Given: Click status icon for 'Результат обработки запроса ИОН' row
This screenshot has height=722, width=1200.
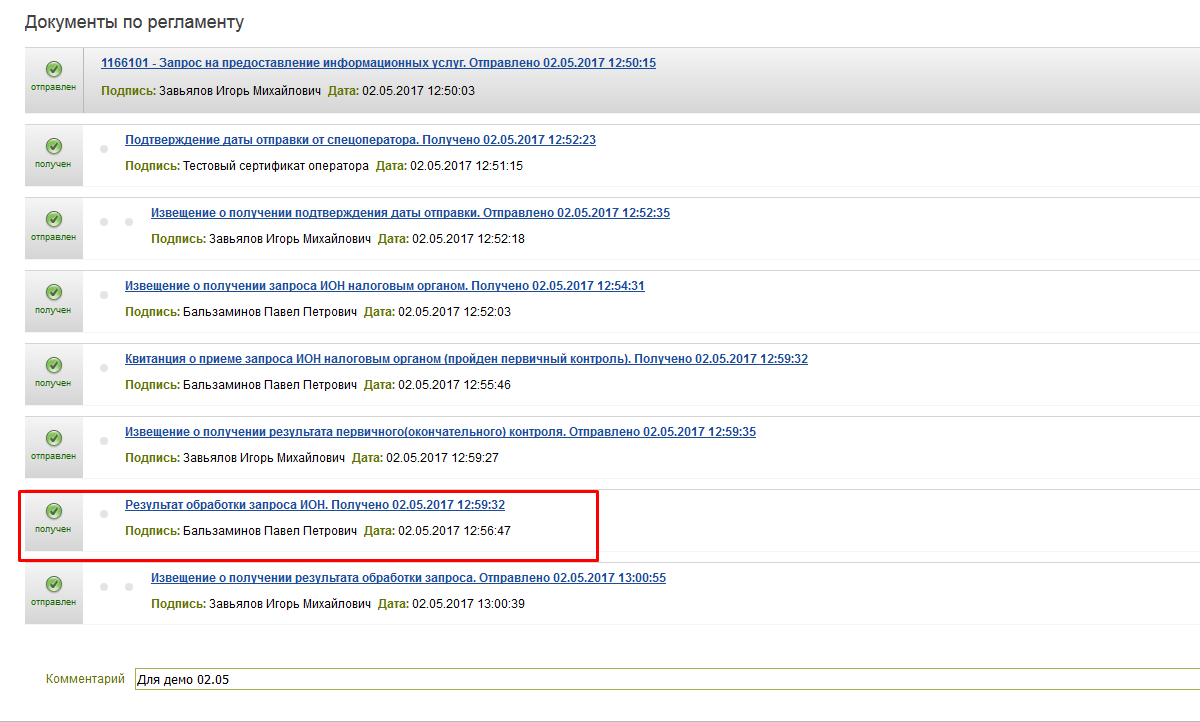Looking at the screenshot, I should coord(54,511).
